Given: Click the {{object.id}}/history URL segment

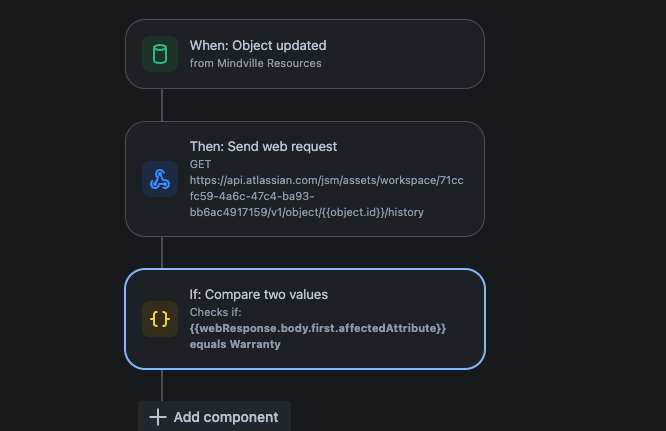Looking at the screenshot, I should point(373,212).
